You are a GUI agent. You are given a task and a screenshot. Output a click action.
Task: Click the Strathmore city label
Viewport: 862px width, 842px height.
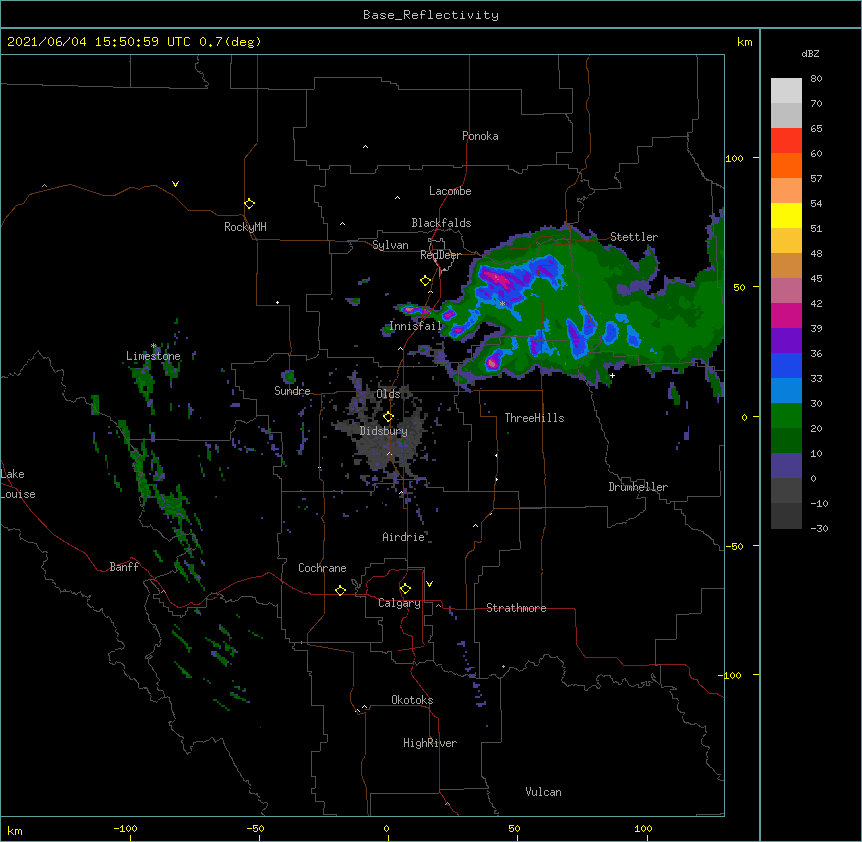(x=516, y=608)
